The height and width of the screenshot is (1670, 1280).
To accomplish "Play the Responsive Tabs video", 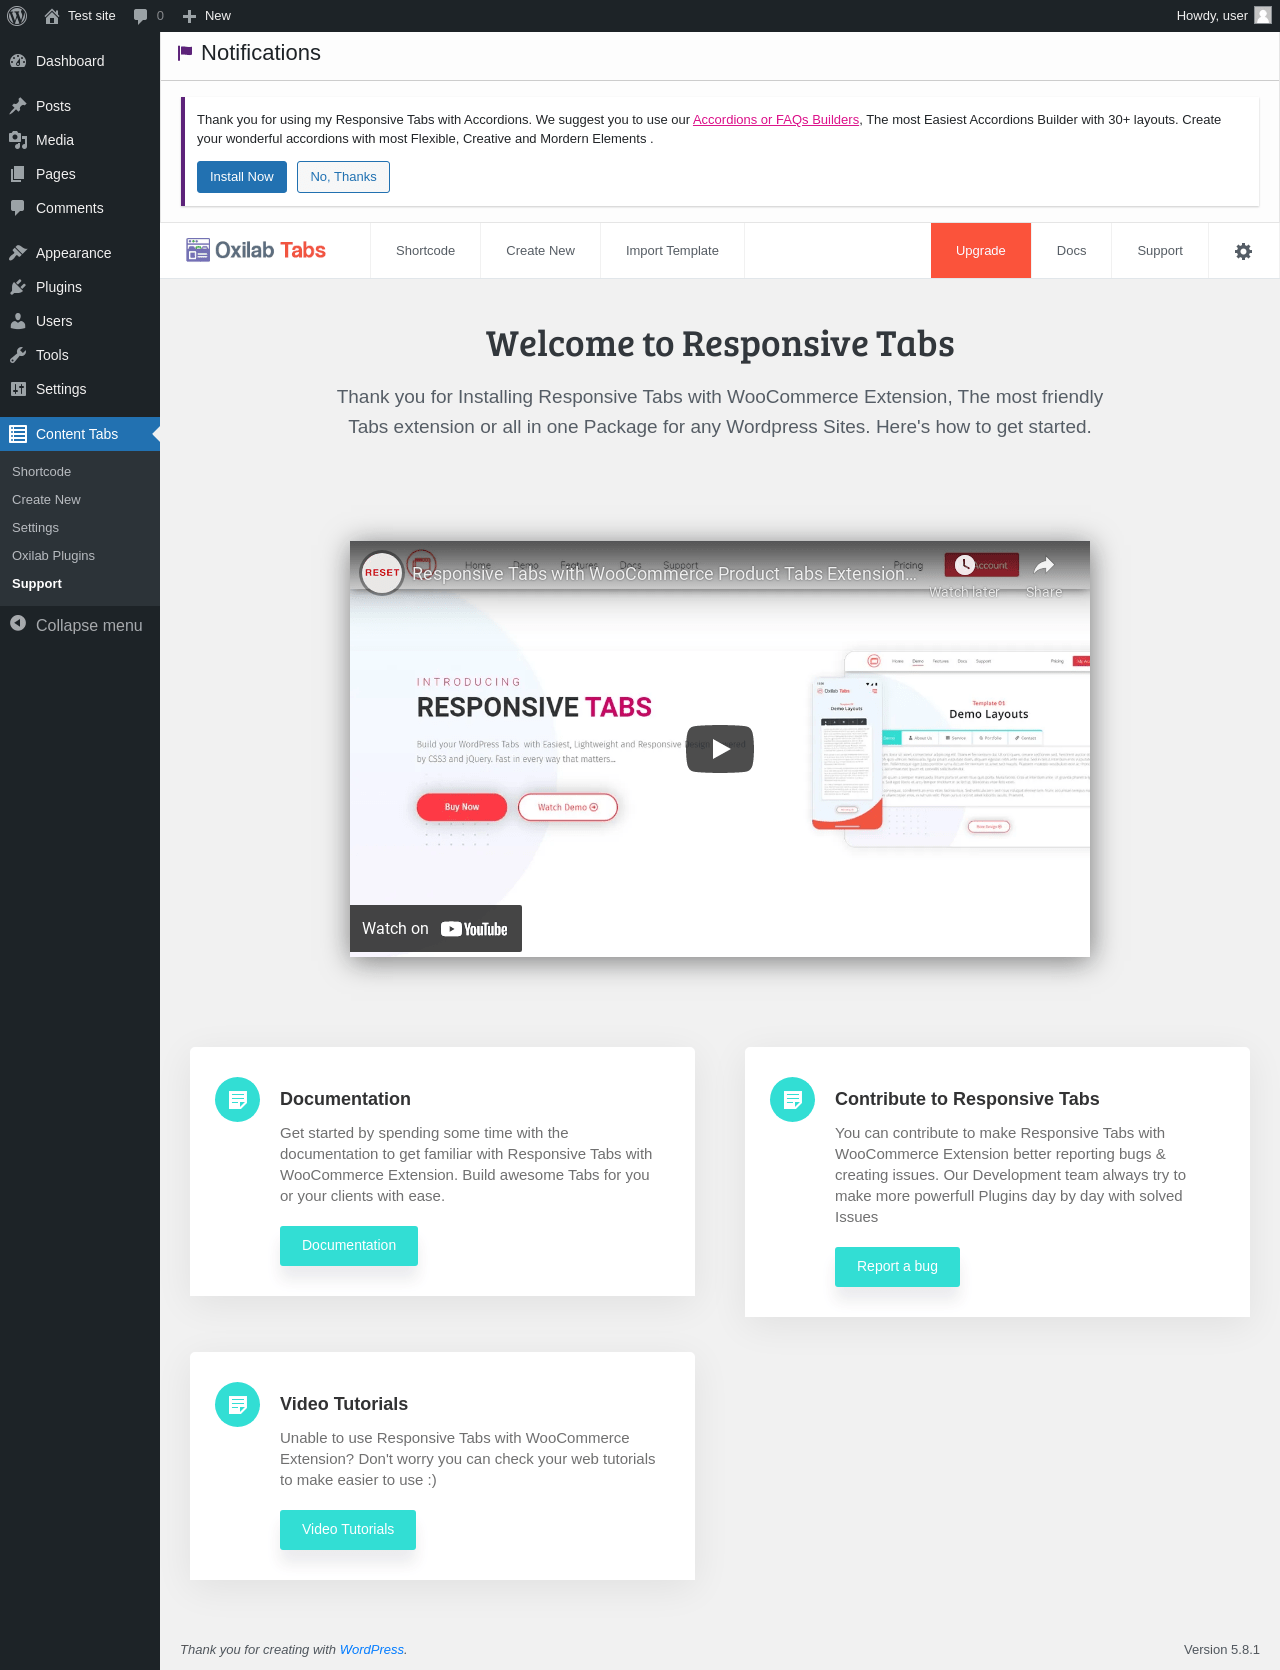I will click(720, 749).
